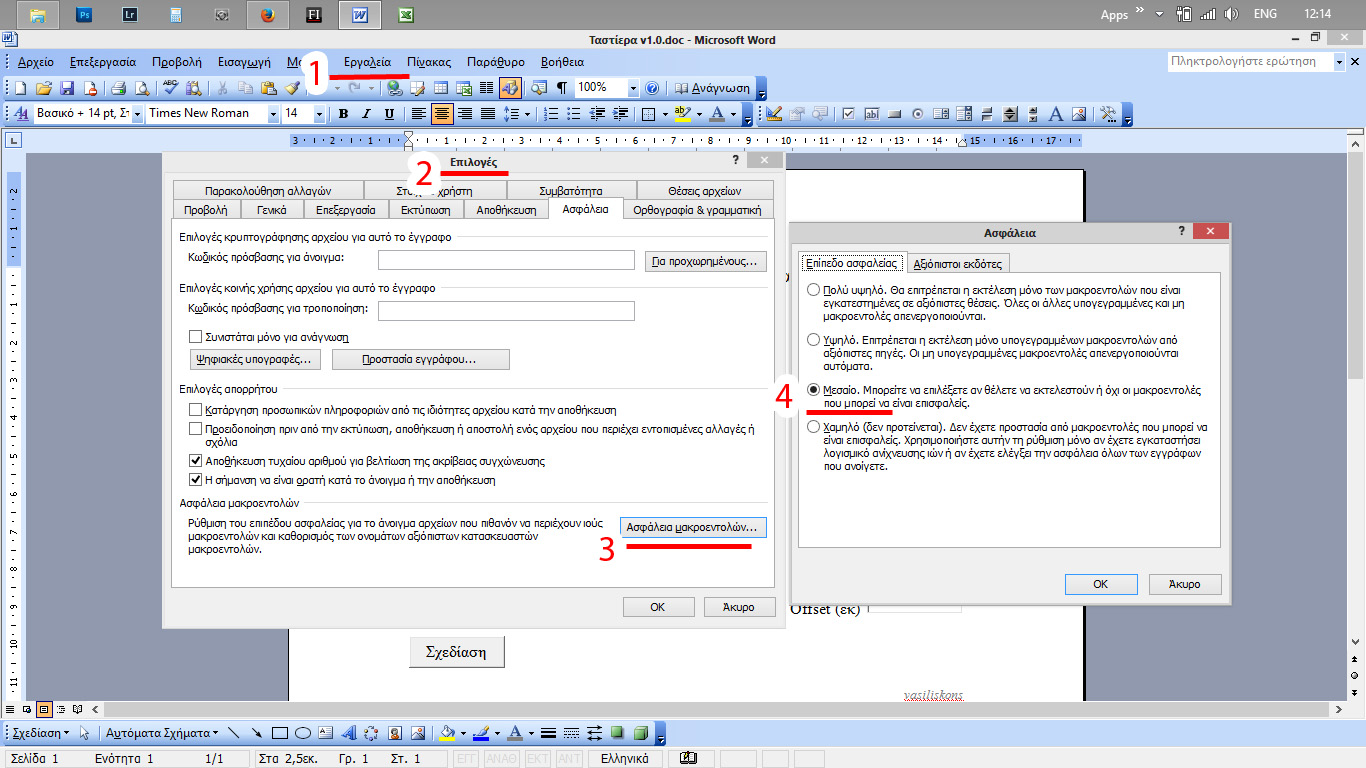Open Microsoft Word Help question mark icon
Screen dimensions: 1366x768
[x=652, y=88]
